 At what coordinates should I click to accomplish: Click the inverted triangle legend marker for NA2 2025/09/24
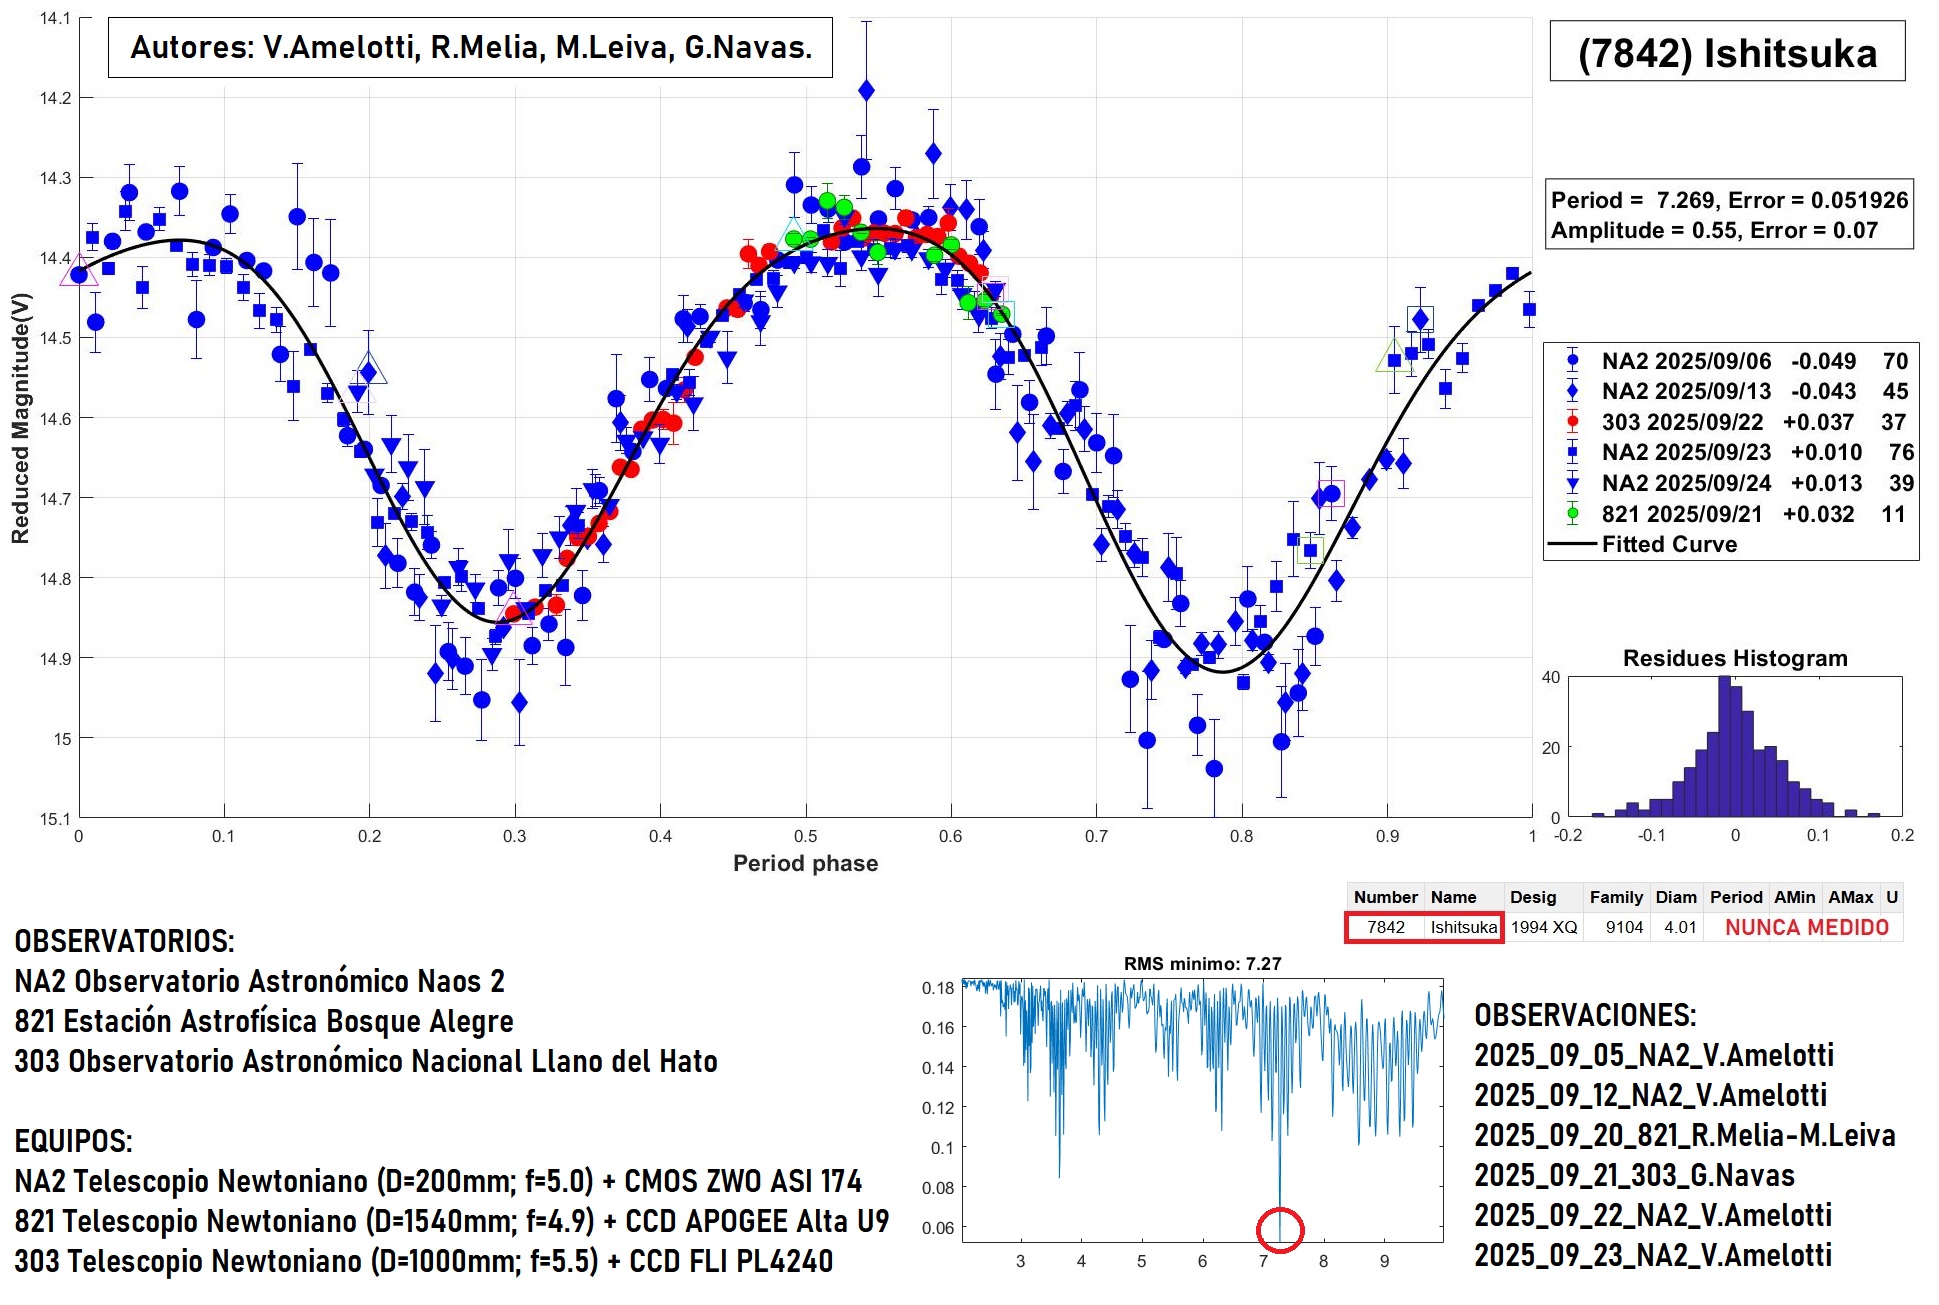[x=1572, y=484]
